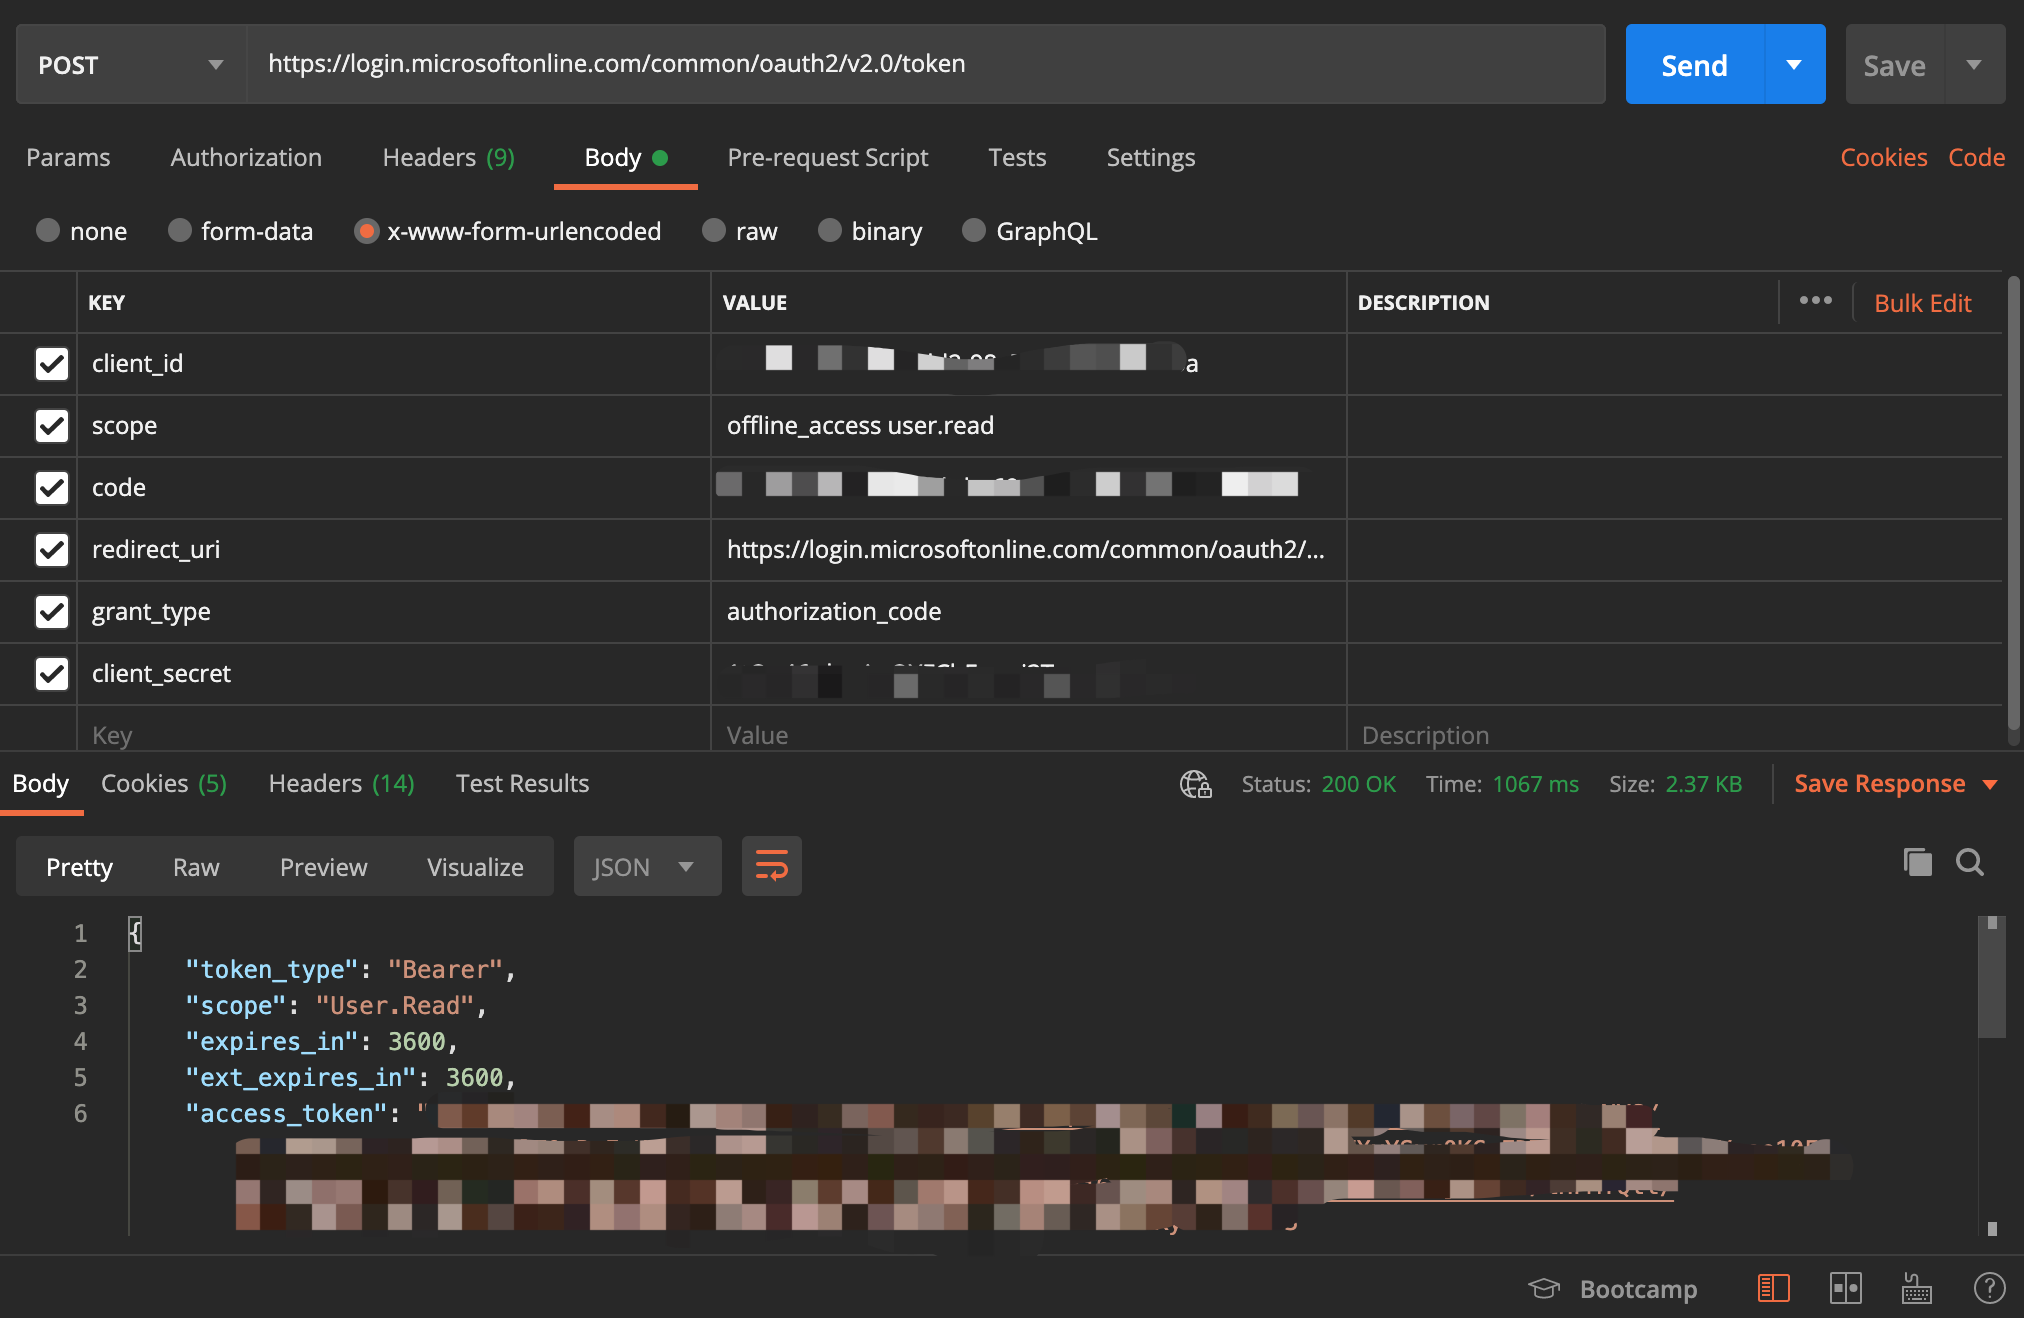Click the empty Description placeholder field
This screenshot has width=2024, height=1318.
coord(1674,735)
